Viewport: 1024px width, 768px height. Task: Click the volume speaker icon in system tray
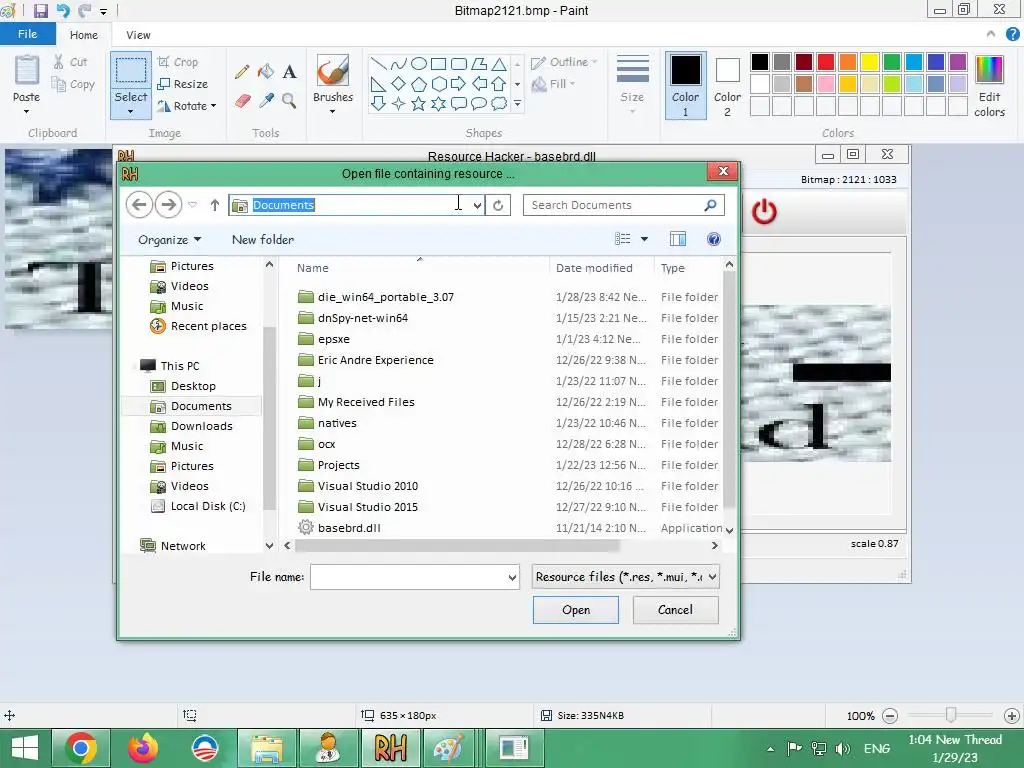click(x=843, y=748)
